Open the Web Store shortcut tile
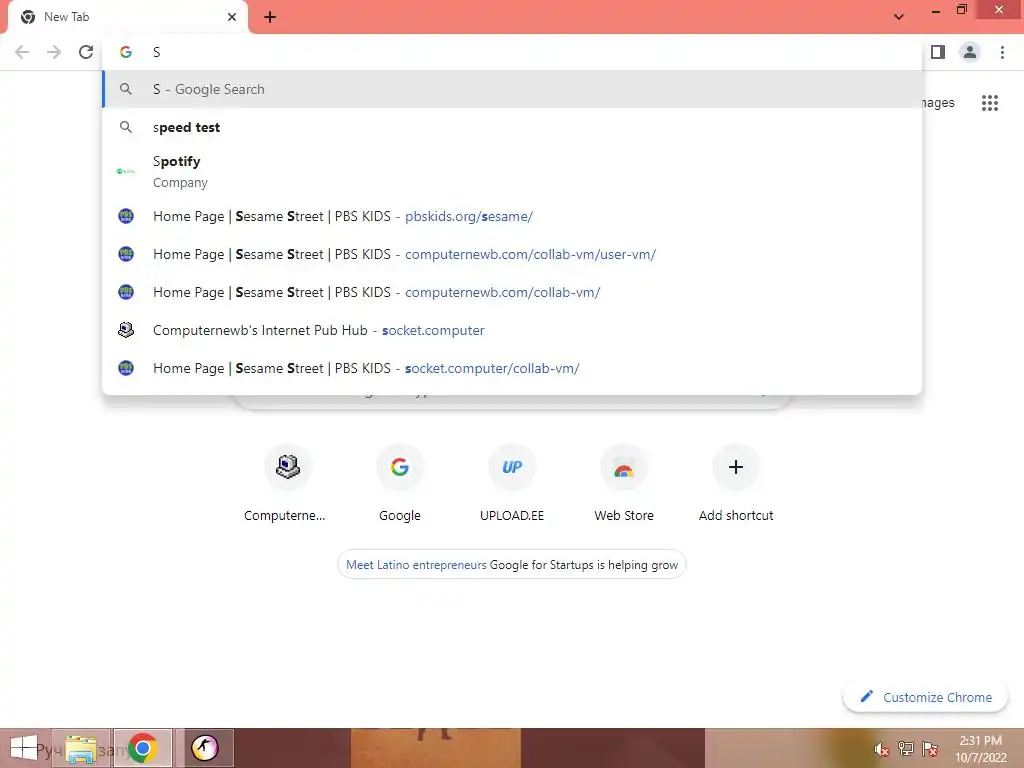The height and width of the screenshot is (768, 1024). tap(624, 484)
